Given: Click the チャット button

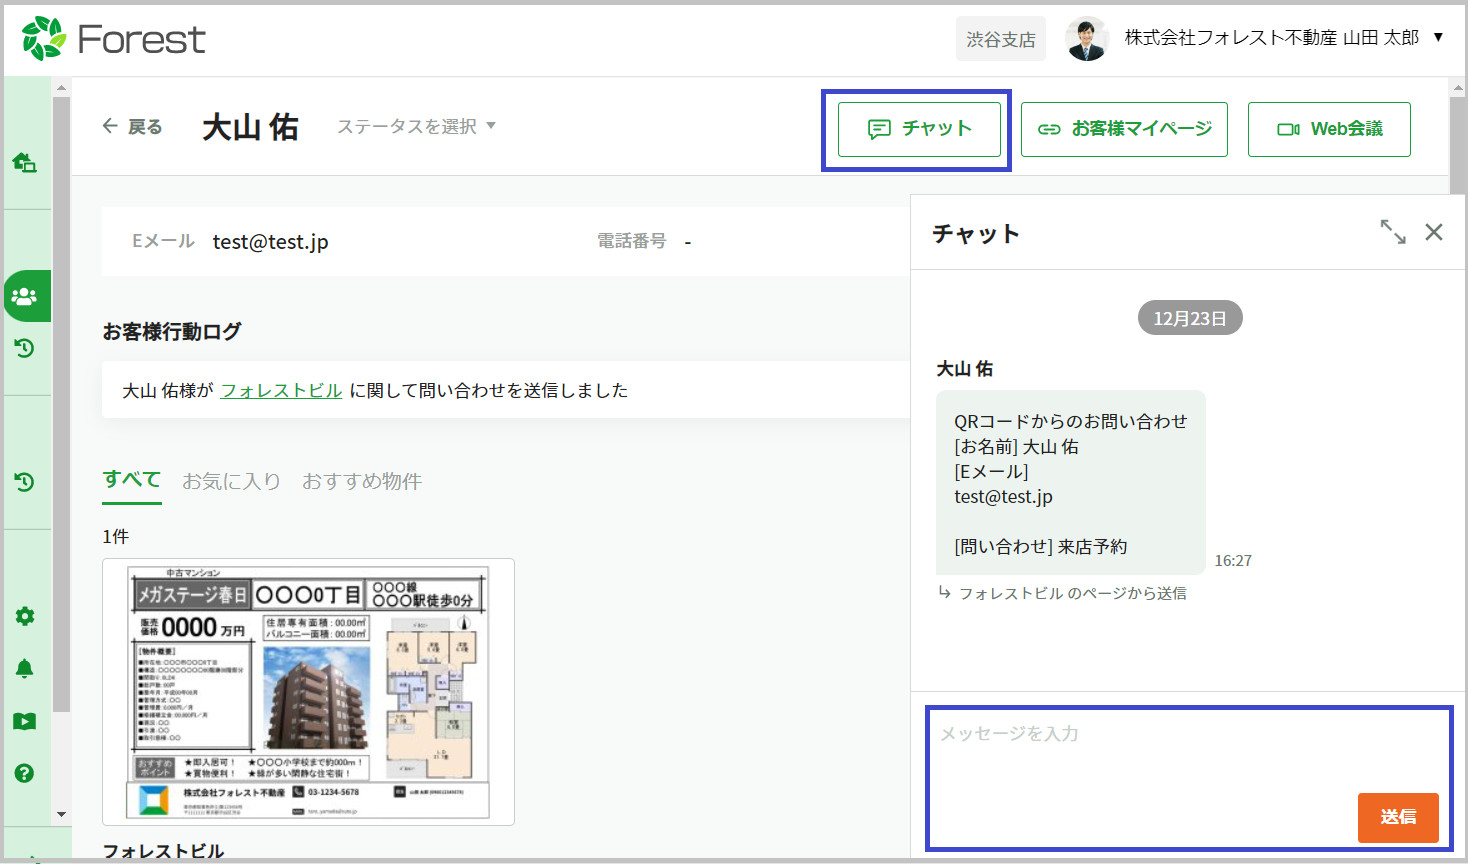Looking at the screenshot, I should pyautogui.click(x=919, y=129).
